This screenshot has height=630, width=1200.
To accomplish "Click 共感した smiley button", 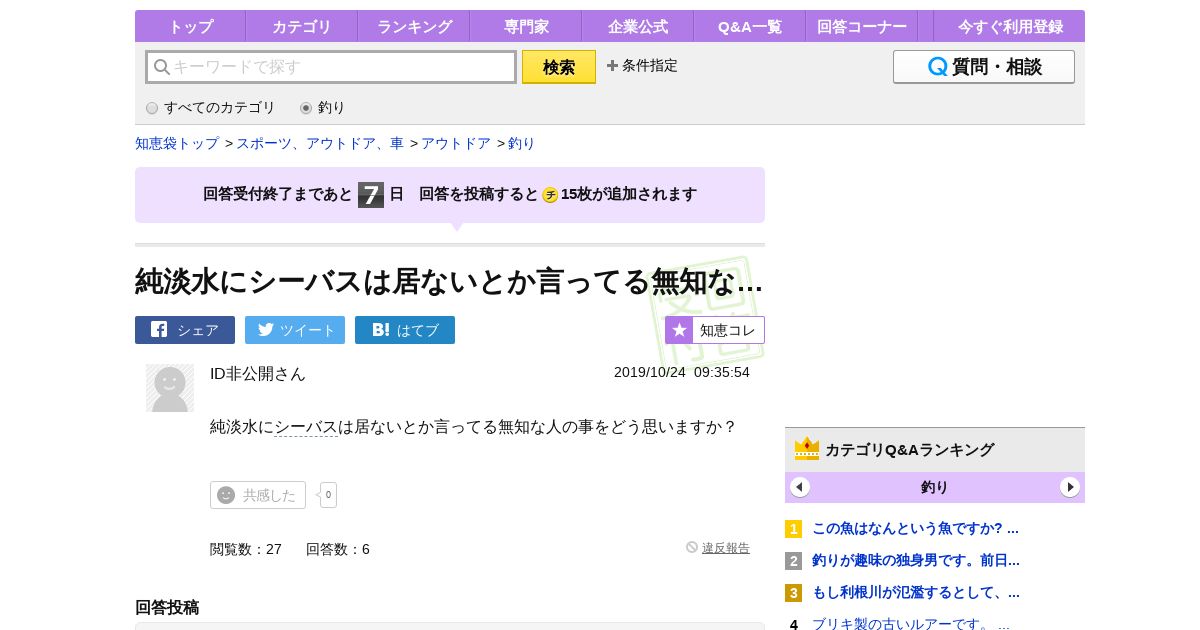I will [x=258, y=495].
